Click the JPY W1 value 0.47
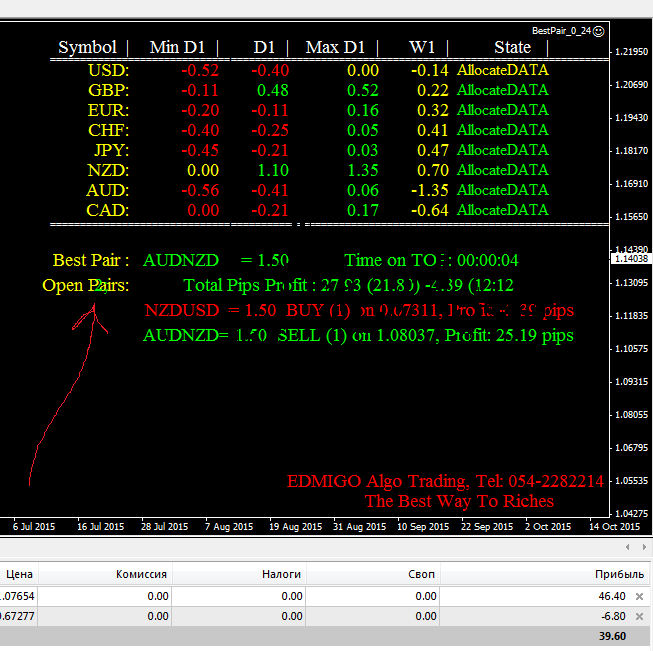 click(x=433, y=150)
